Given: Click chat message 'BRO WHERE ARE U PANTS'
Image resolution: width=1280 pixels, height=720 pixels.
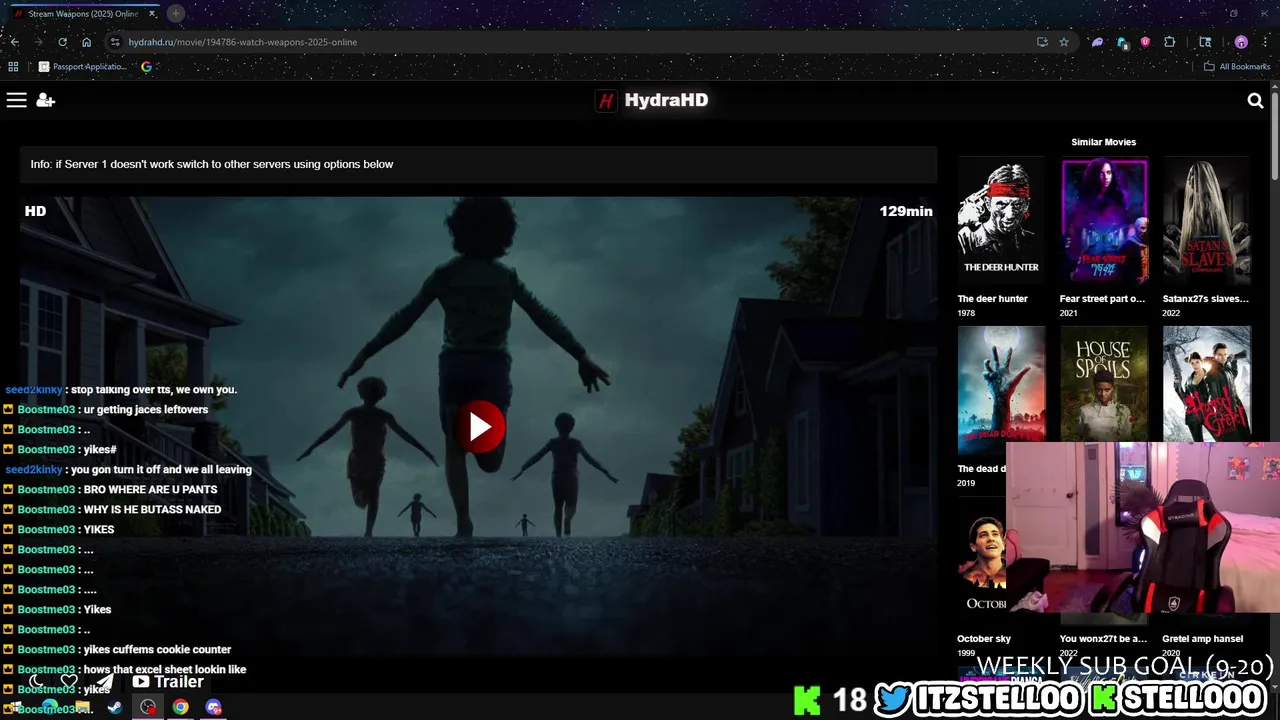Looking at the screenshot, I should [x=150, y=490].
